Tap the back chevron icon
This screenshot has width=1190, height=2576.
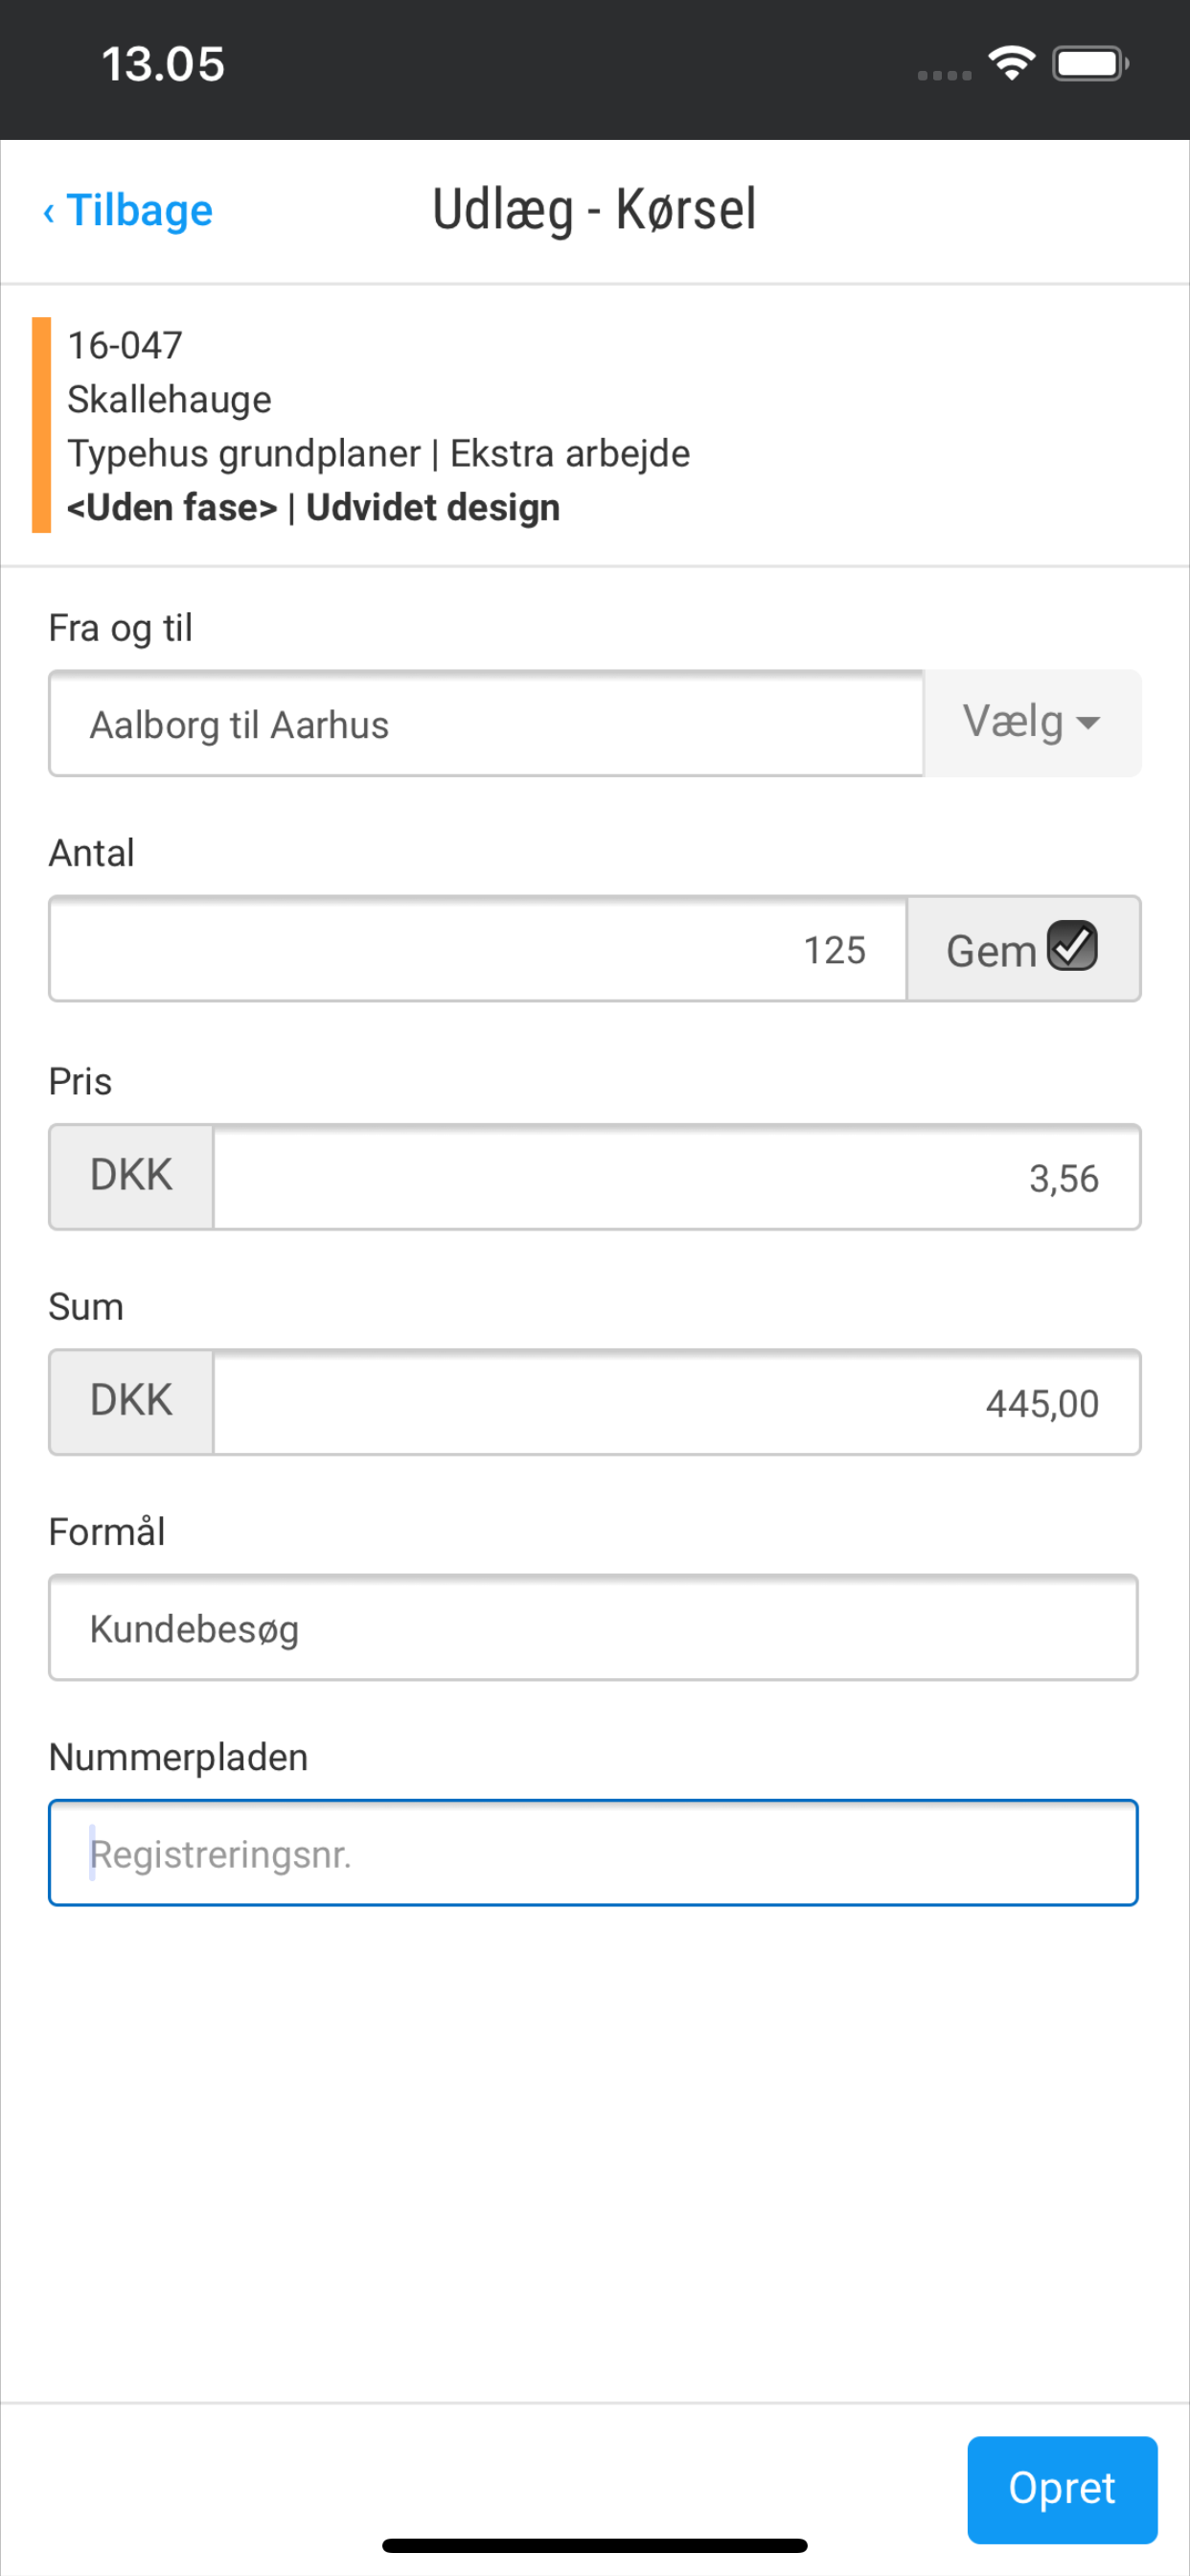point(48,212)
